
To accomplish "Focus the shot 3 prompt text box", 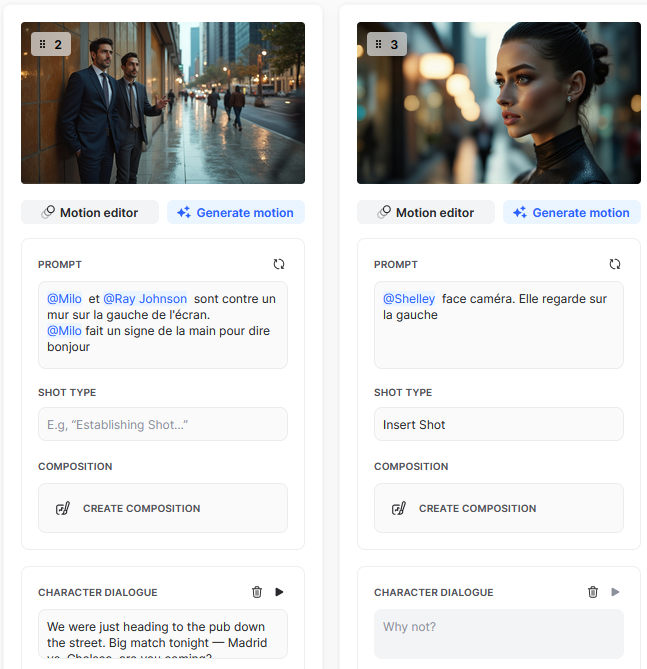I will pyautogui.click(x=499, y=325).
